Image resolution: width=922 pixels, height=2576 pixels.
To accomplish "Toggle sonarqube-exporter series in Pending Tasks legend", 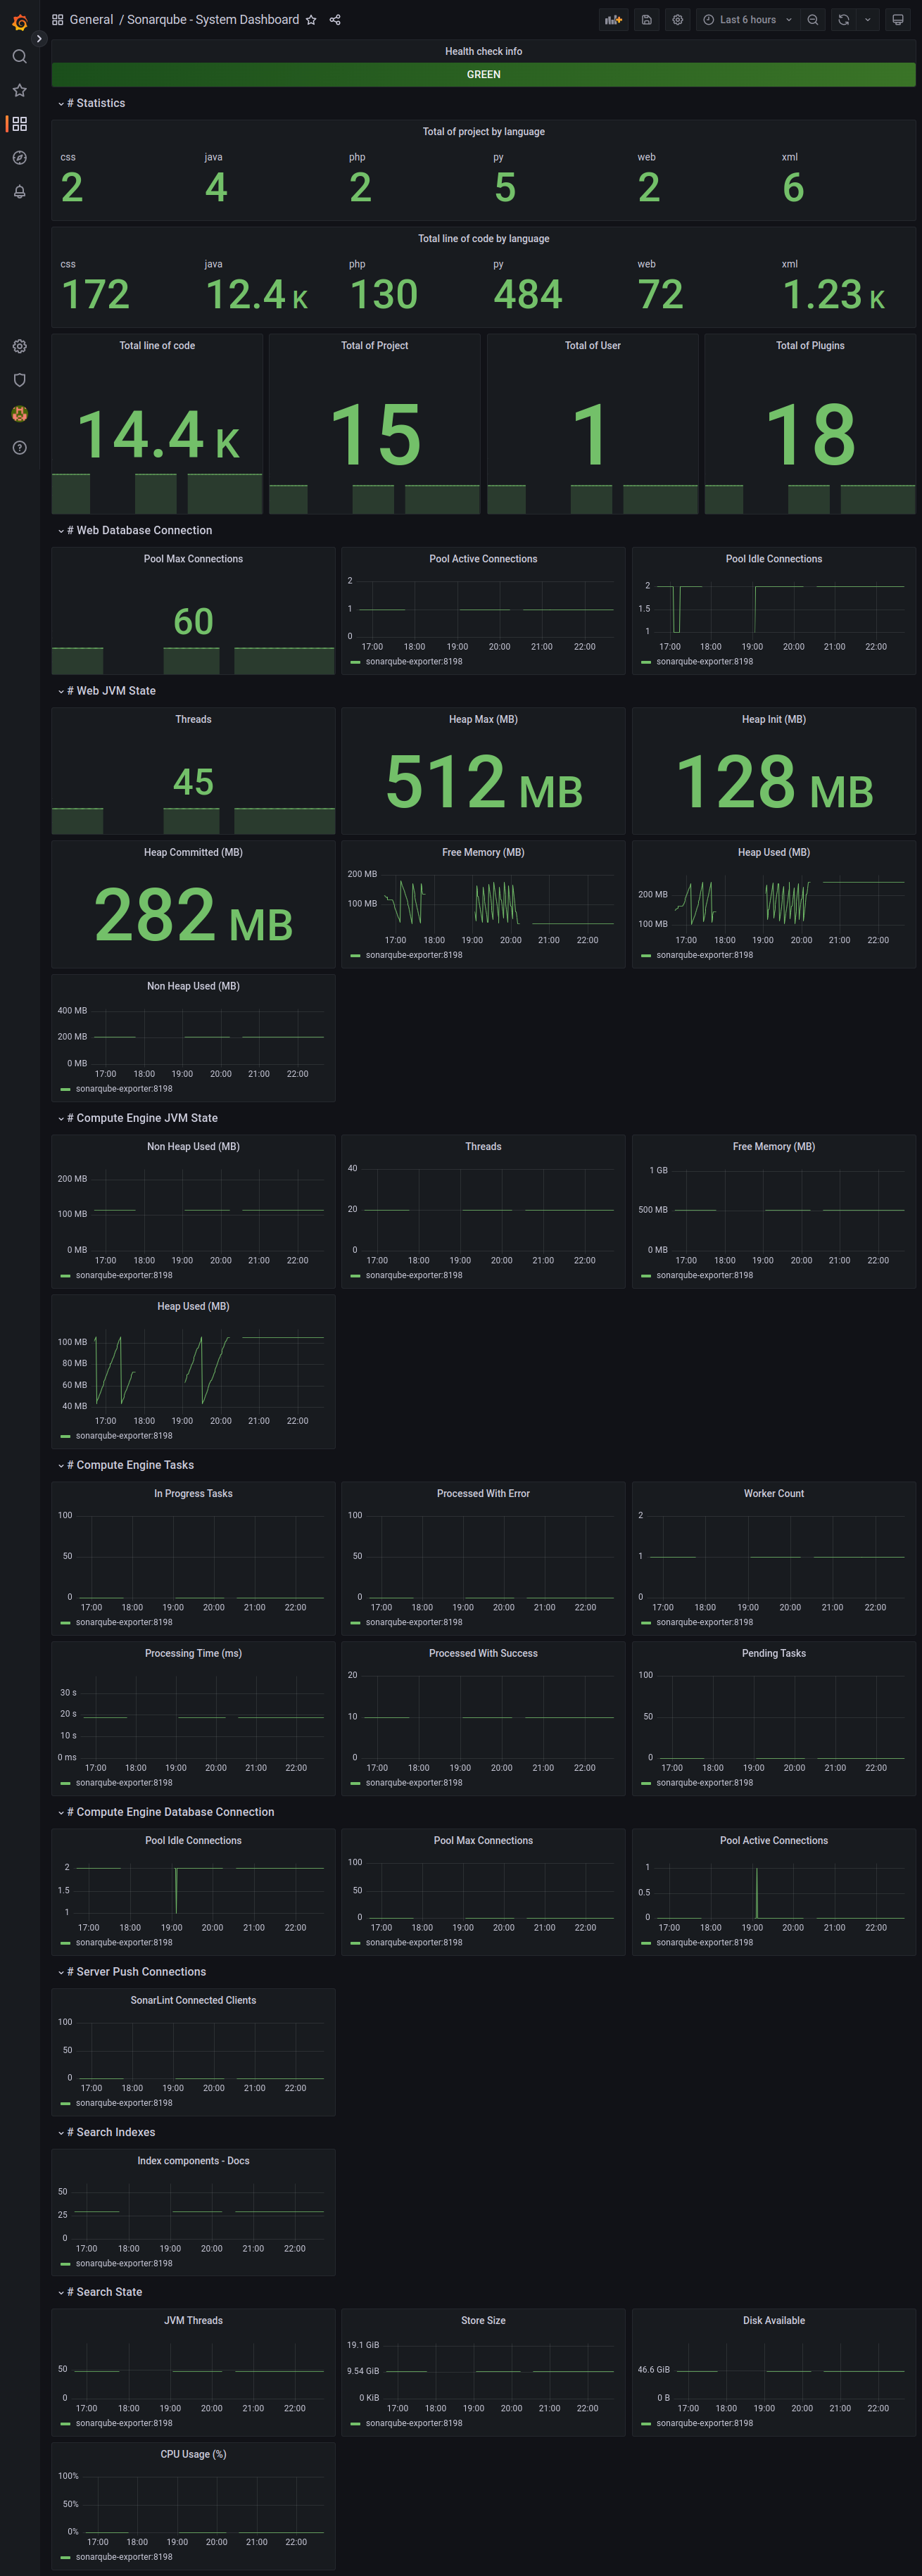I will (705, 1783).
